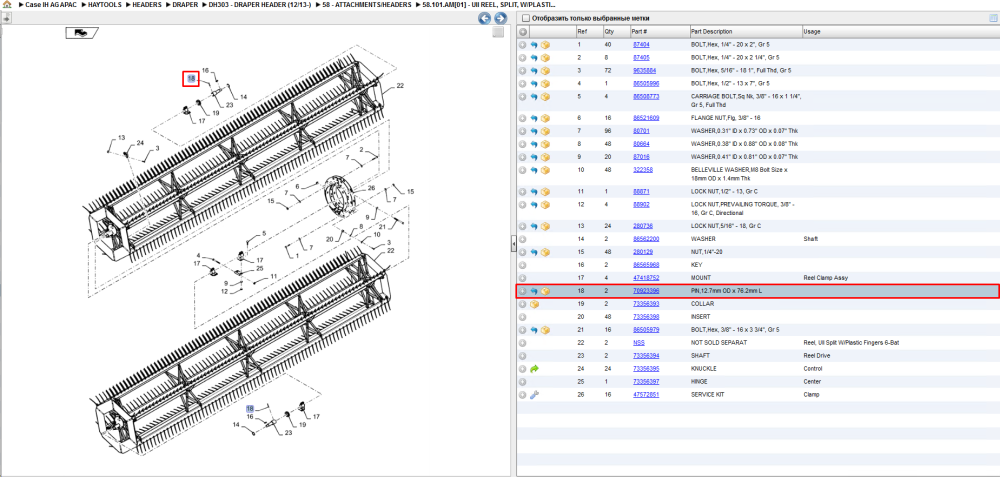Open Case IH AG APAC breadcrumb
1000x477 pixels.
pos(50,4)
